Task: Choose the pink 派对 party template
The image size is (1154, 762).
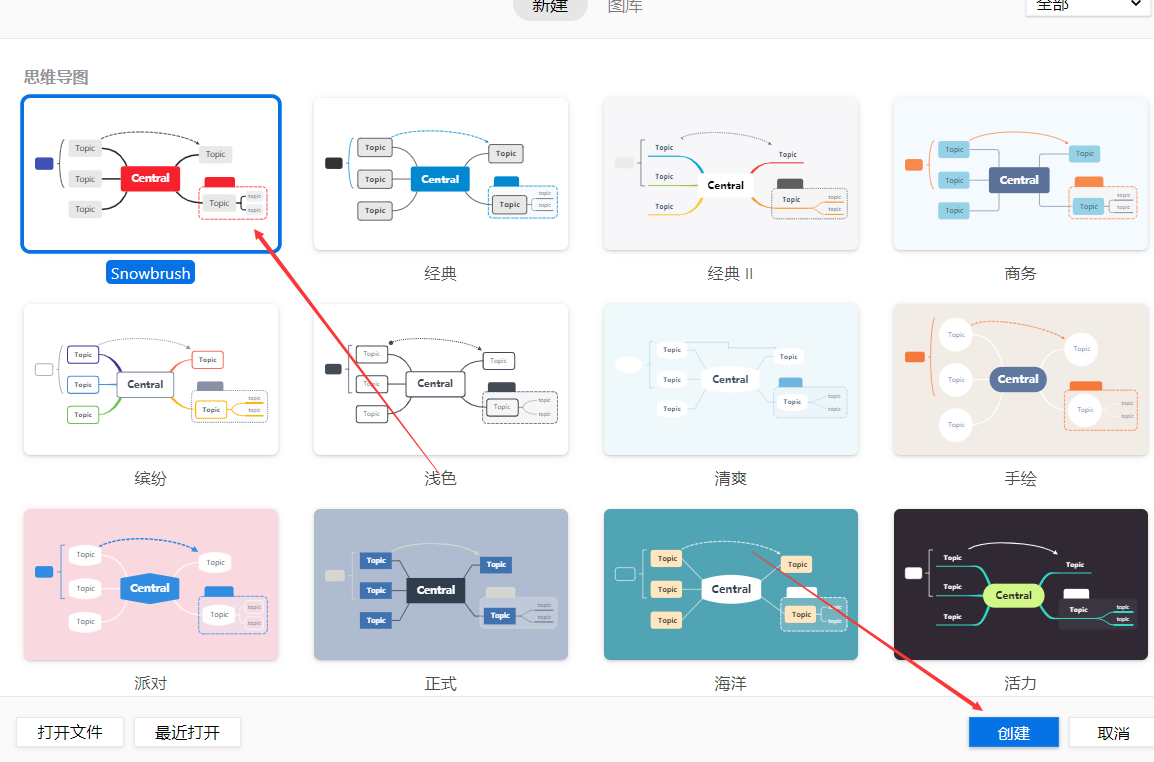Action: (150, 584)
